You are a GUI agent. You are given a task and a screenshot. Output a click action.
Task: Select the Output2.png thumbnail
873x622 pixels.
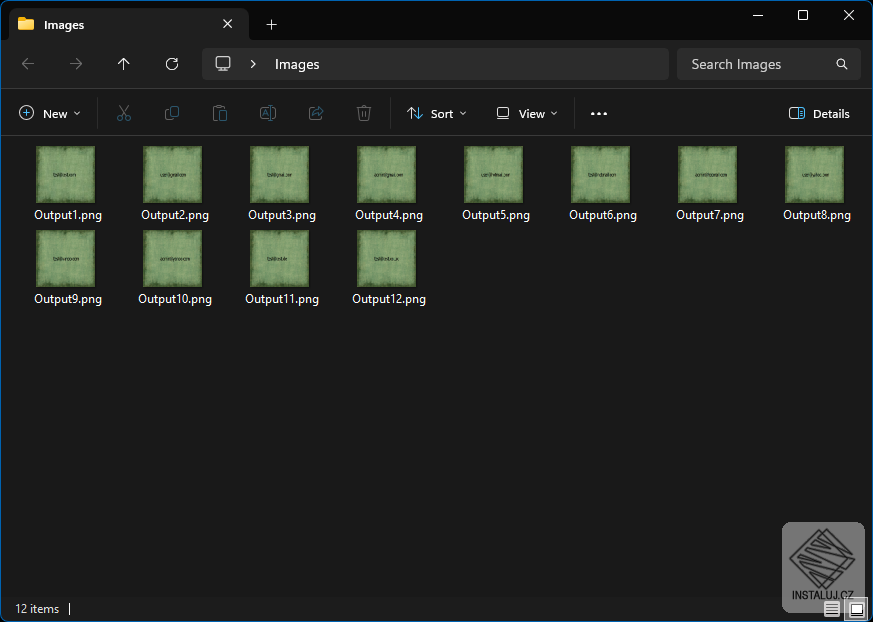tap(172, 174)
